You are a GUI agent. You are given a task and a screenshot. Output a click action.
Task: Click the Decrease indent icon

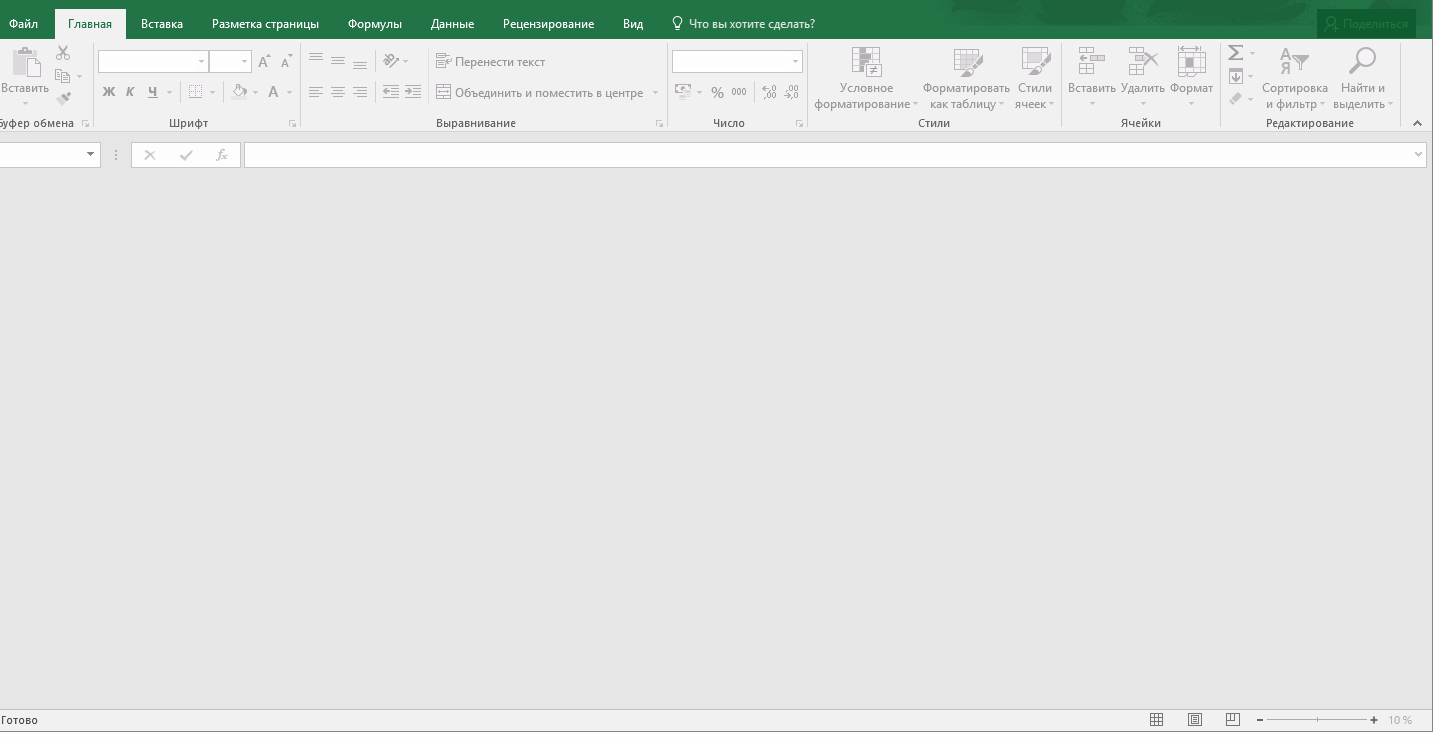pos(391,92)
